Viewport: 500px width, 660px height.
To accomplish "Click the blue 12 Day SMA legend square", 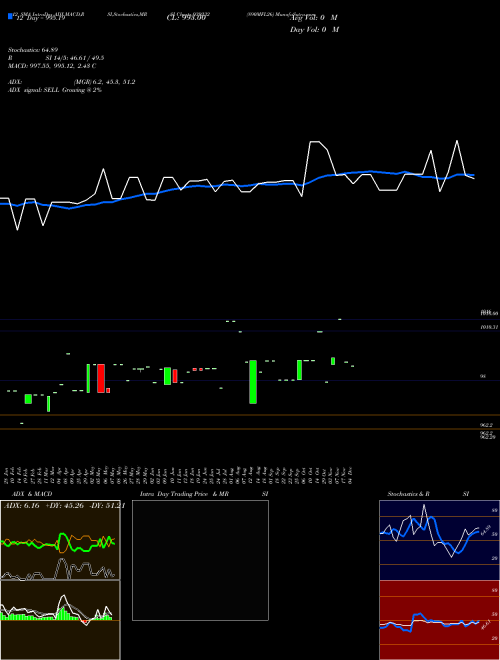I will (x=10, y=16).
